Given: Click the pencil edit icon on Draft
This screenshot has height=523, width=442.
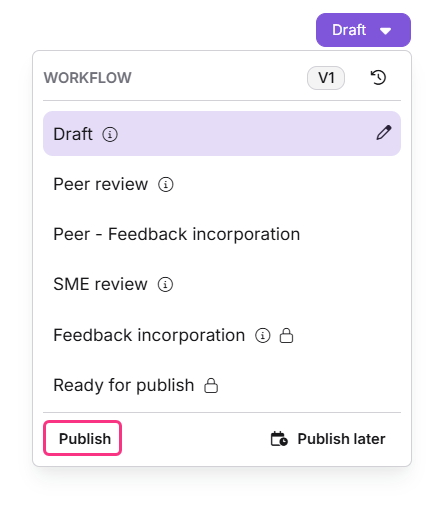Looking at the screenshot, I should coord(384,133).
